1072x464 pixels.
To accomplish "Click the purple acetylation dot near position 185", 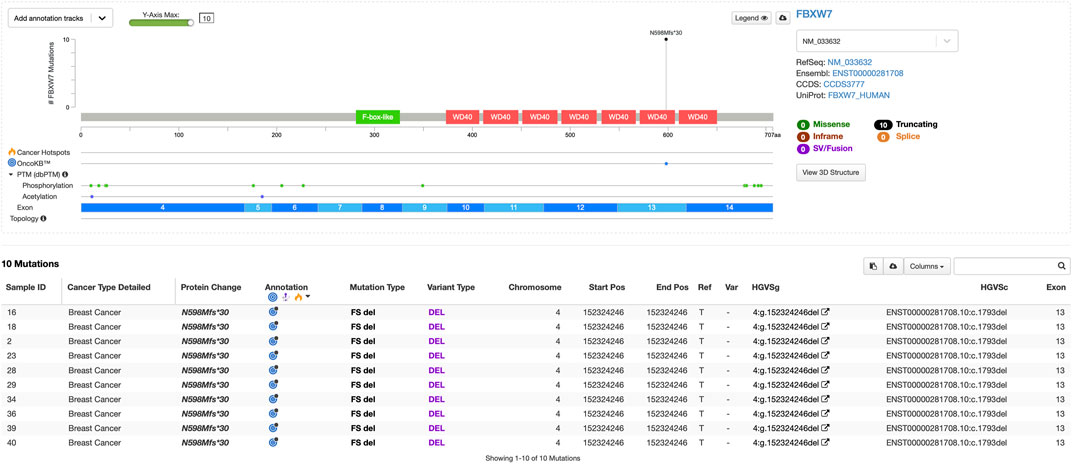I will [262, 197].
